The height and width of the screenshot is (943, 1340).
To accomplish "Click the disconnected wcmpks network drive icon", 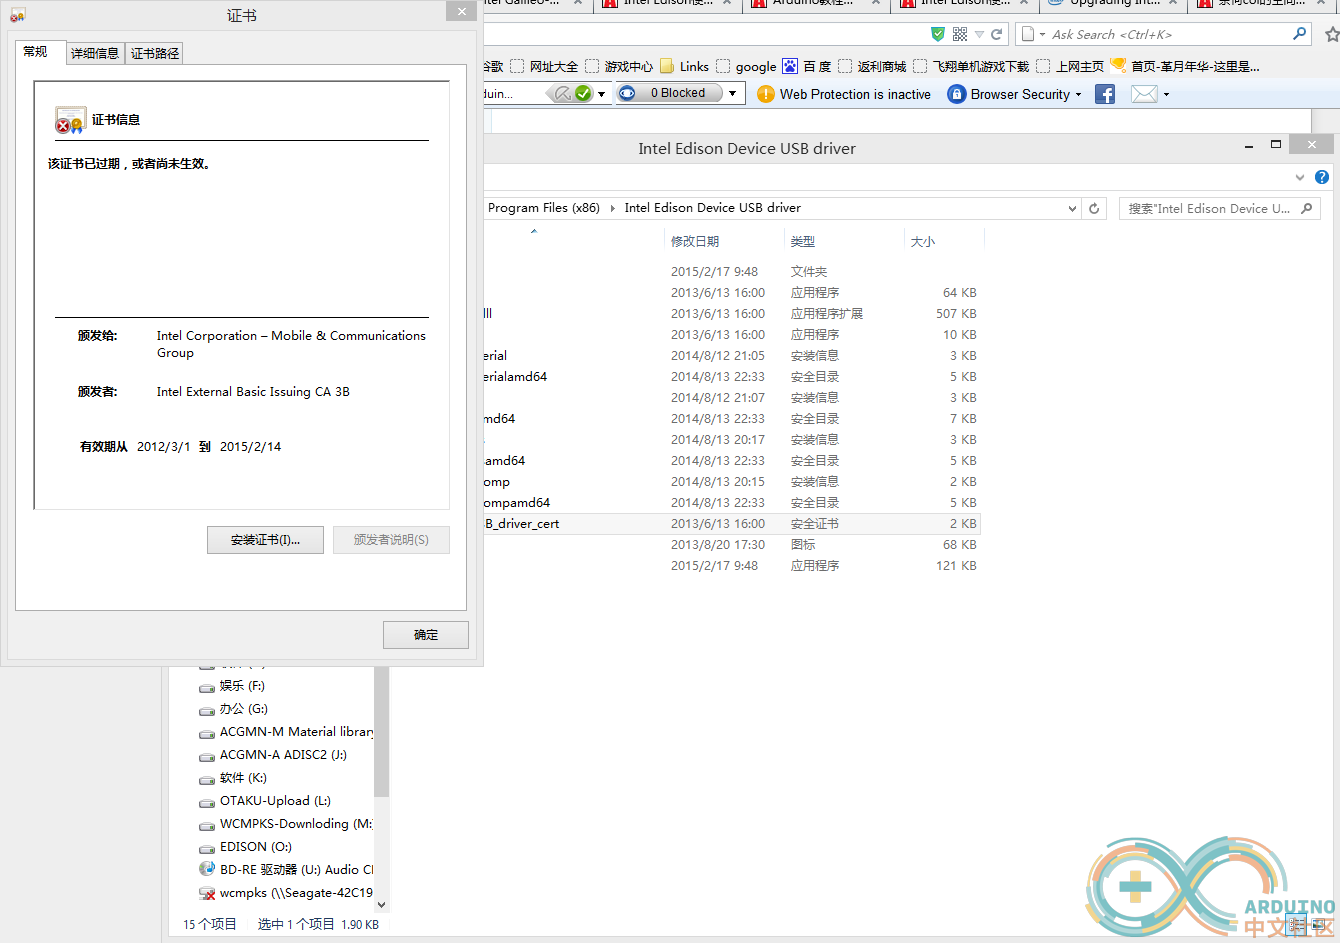I will (207, 893).
